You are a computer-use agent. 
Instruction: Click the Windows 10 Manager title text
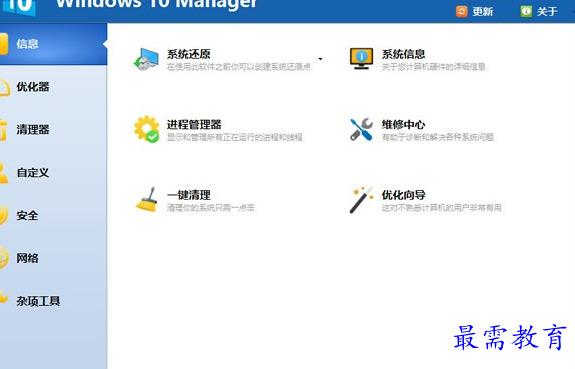point(157,4)
